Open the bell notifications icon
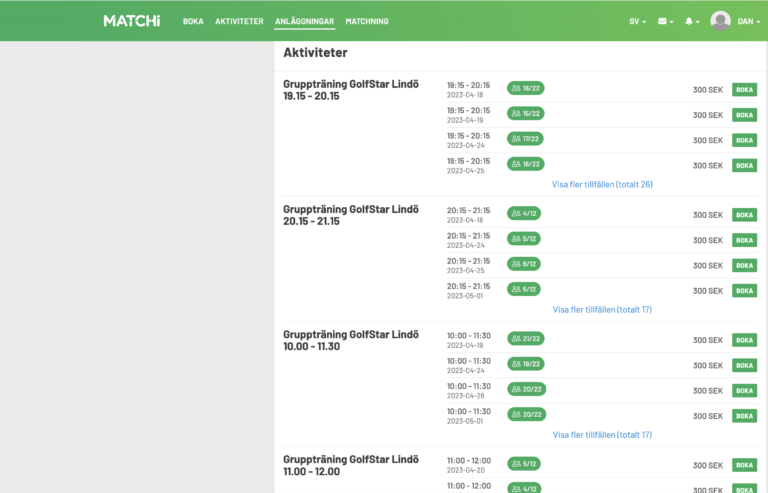 (x=691, y=21)
